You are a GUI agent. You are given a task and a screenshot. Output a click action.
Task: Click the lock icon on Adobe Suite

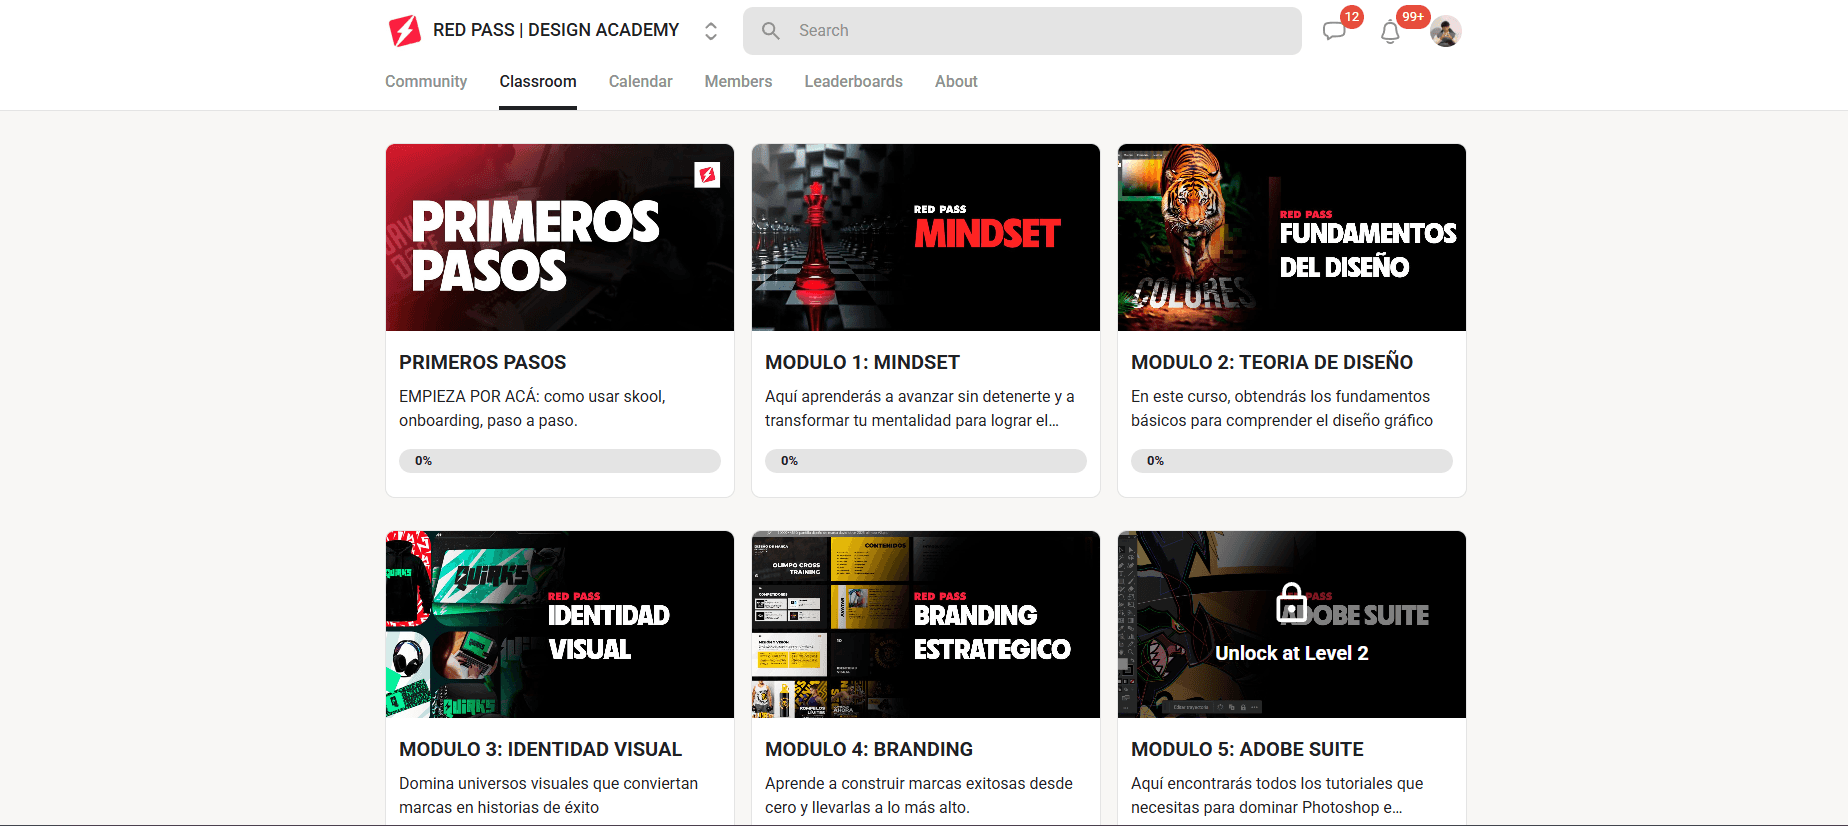1291,603
